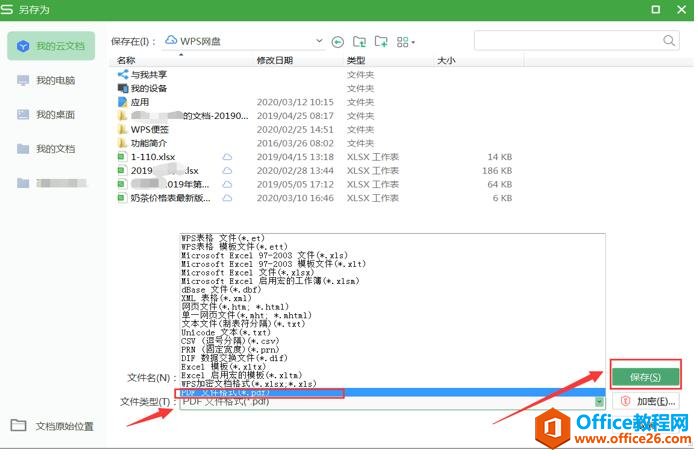Select the file 1-110.xlsx
The width and height of the screenshot is (698, 456).
tap(153, 157)
